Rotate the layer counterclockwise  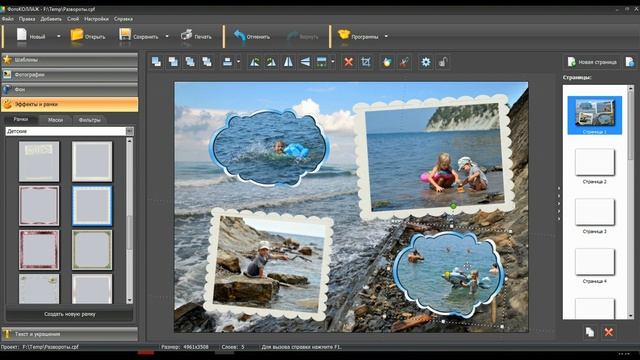255,62
